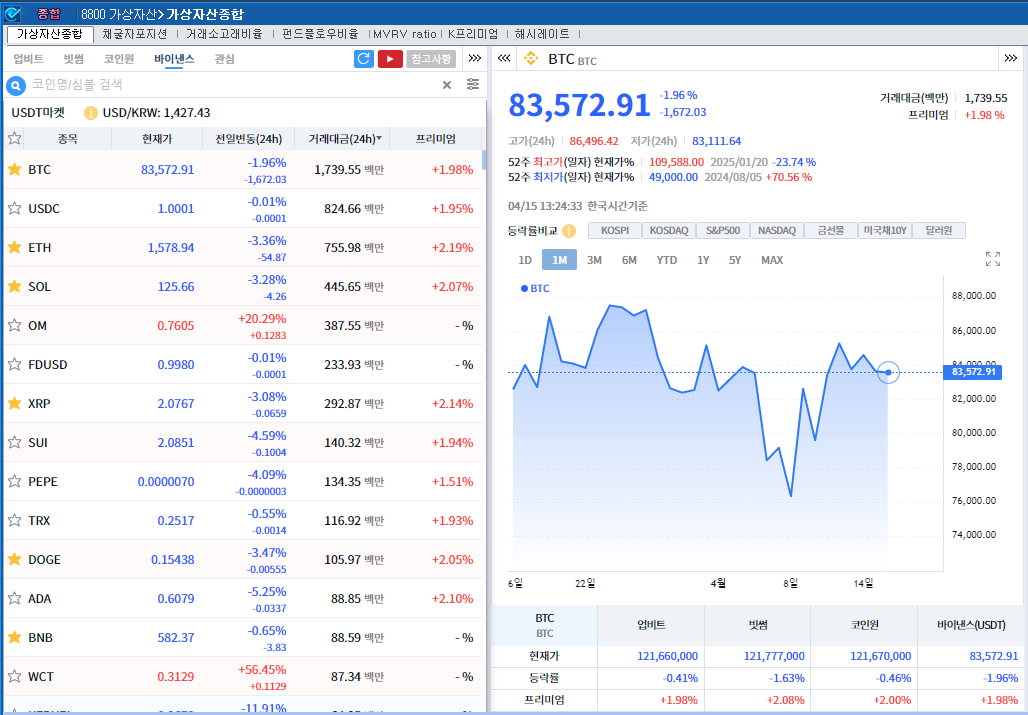Click the current price marker on the chart
Image resolution: width=1028 pixels, height=715 pixels.
tap(889, 372)
